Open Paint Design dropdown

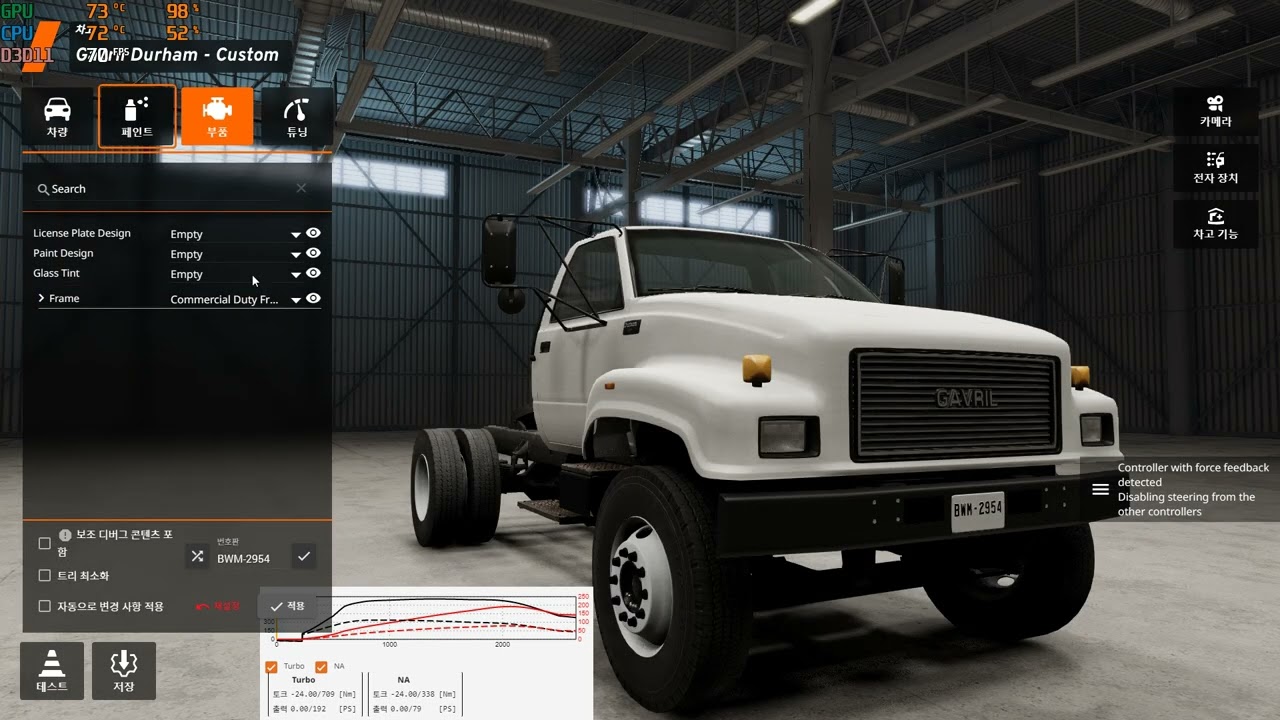[x=235, y=254]
